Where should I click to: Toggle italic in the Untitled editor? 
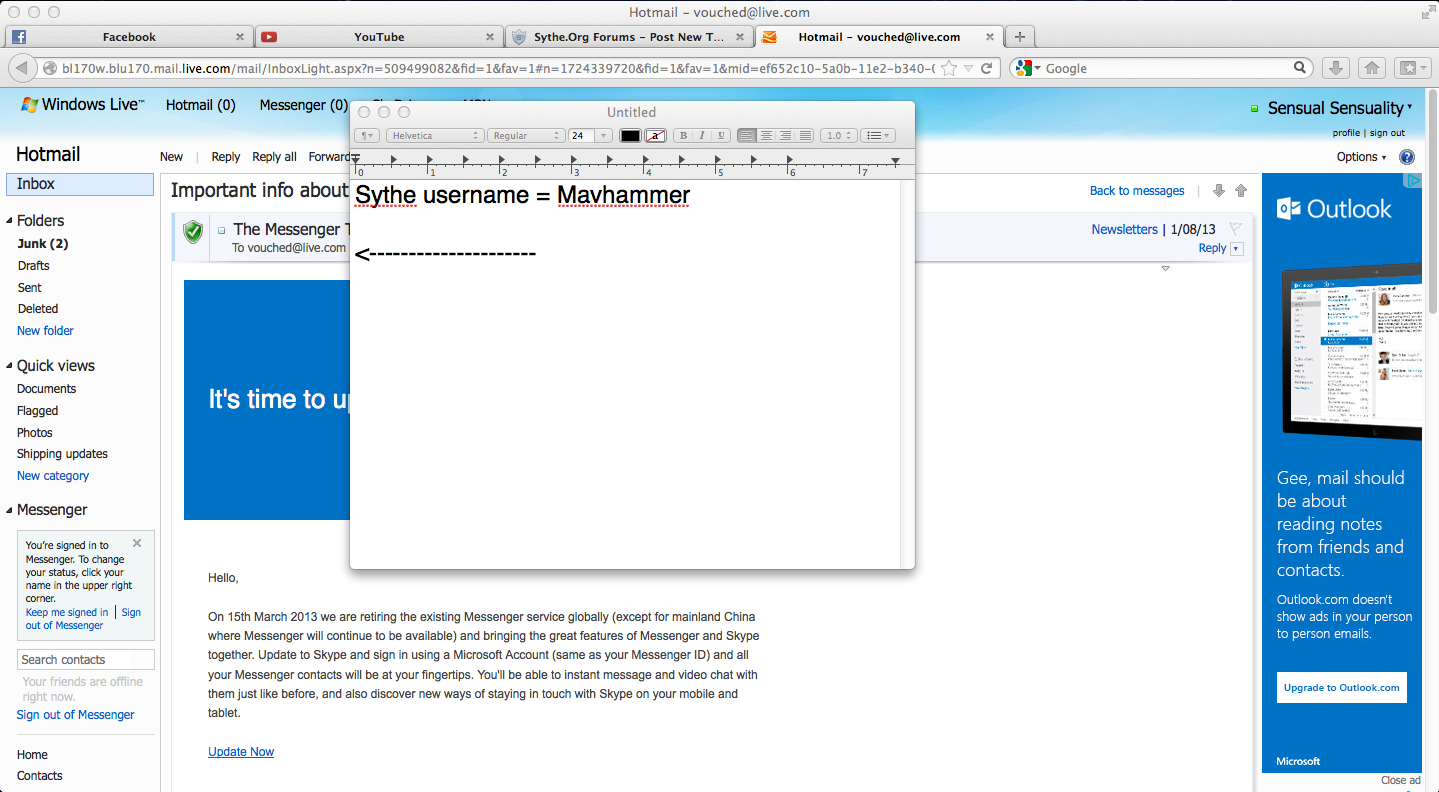(702, 136)
